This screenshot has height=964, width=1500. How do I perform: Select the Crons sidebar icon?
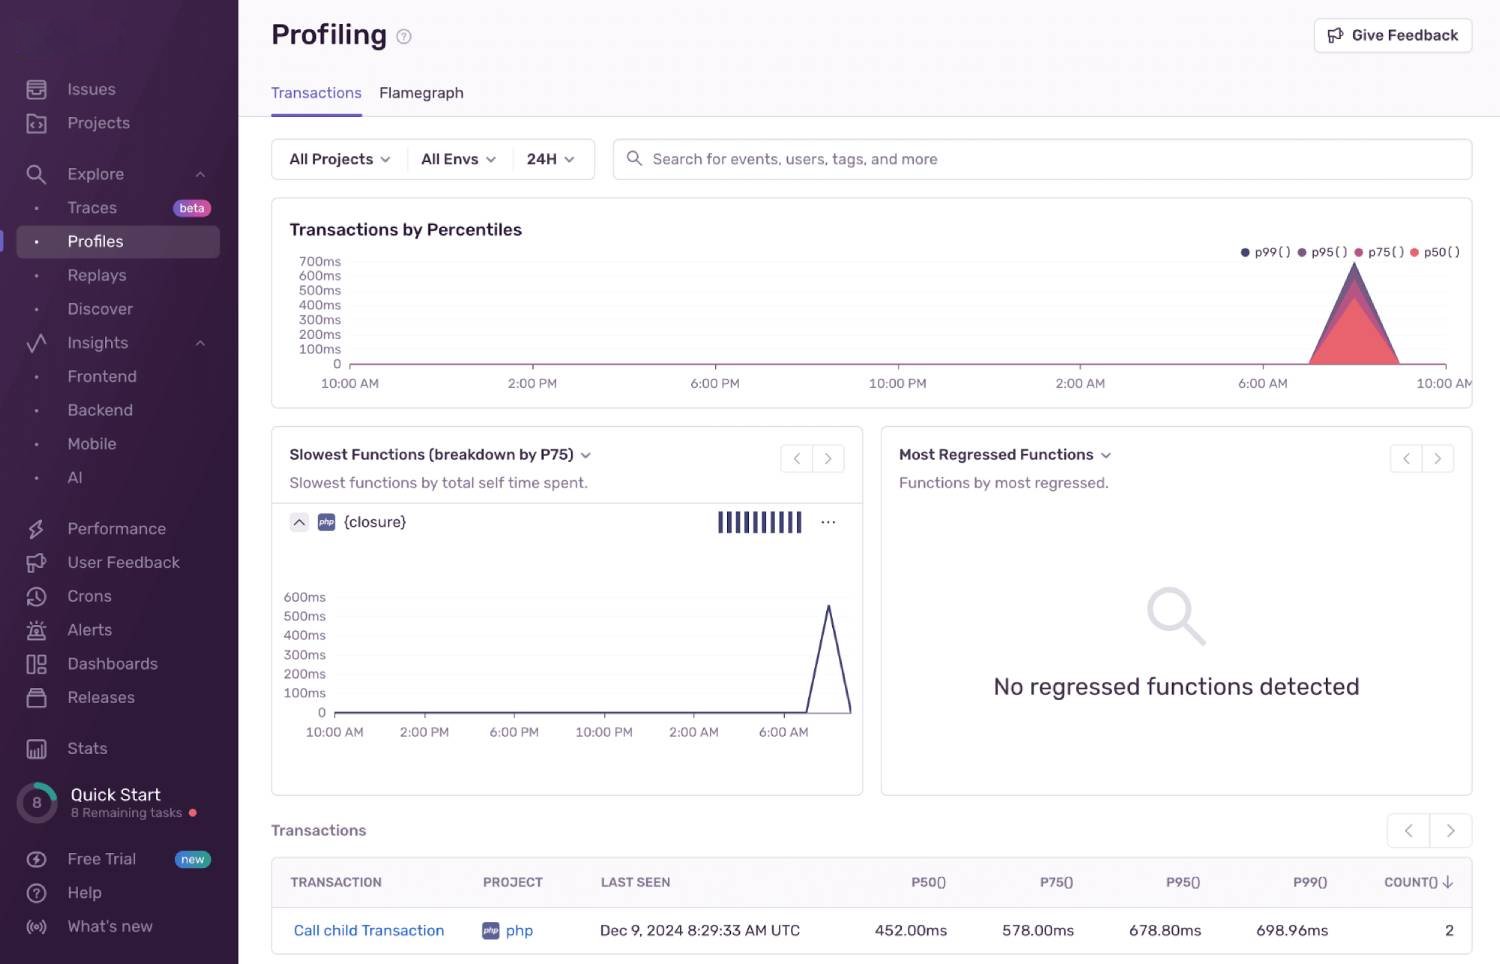[x=36, y=596]
